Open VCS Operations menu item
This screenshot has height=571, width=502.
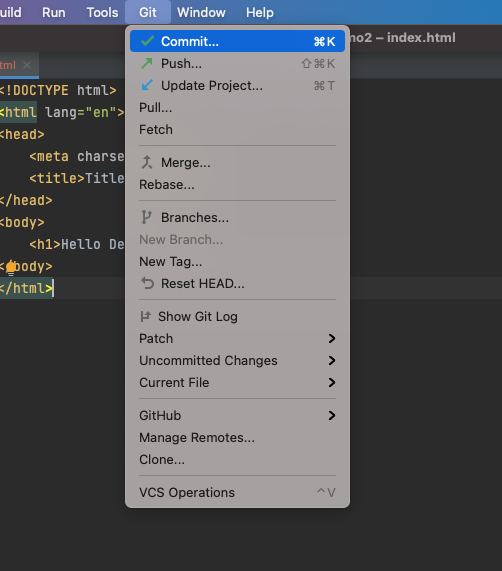[x=237, y=492]
